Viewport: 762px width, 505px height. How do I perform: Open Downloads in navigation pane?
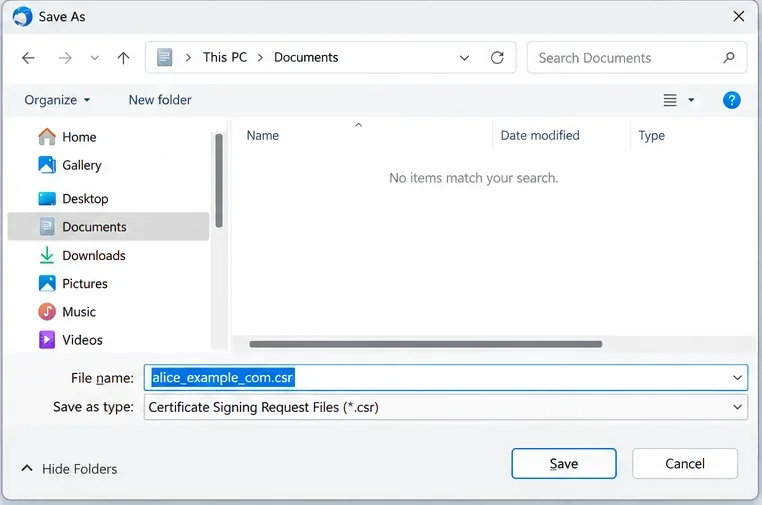108,255
